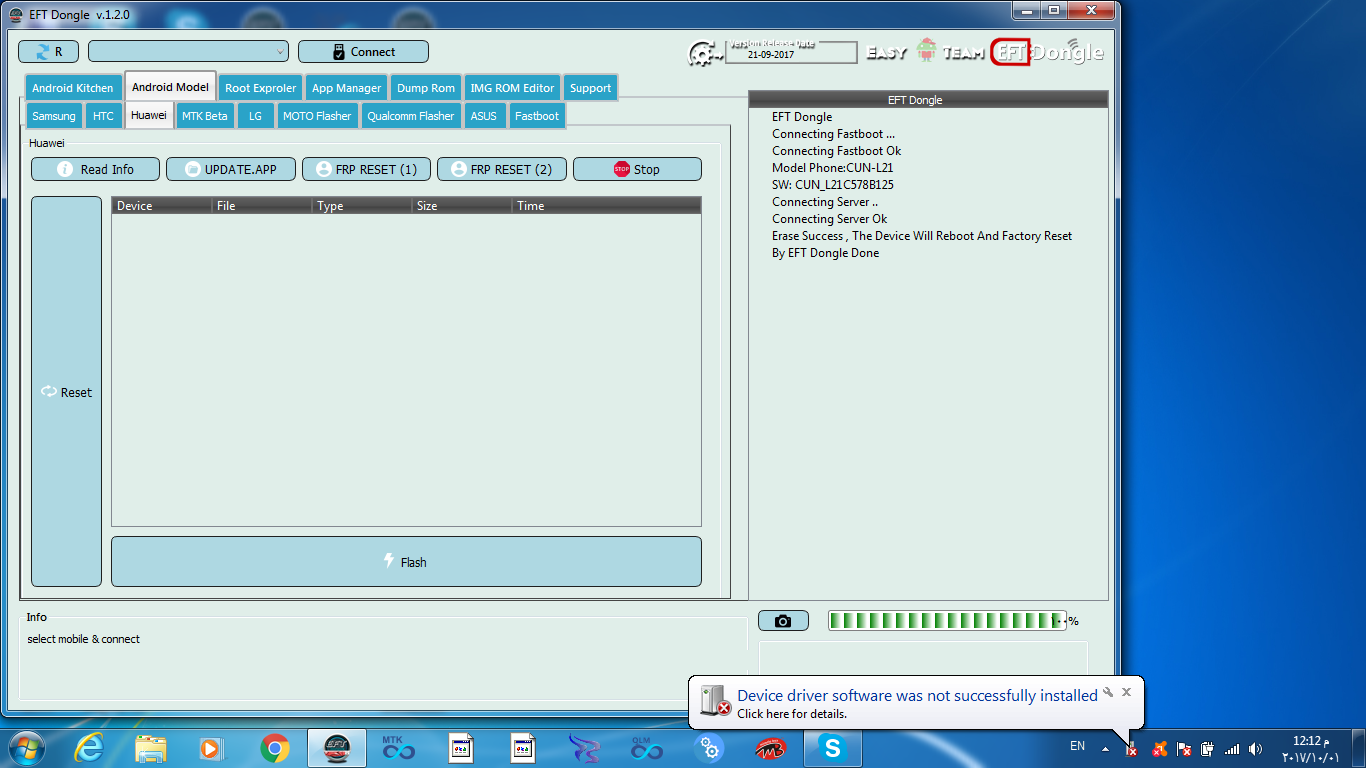Start flashing with the Flash button
The image size is (1366, 768).
(x=406, y=562)
